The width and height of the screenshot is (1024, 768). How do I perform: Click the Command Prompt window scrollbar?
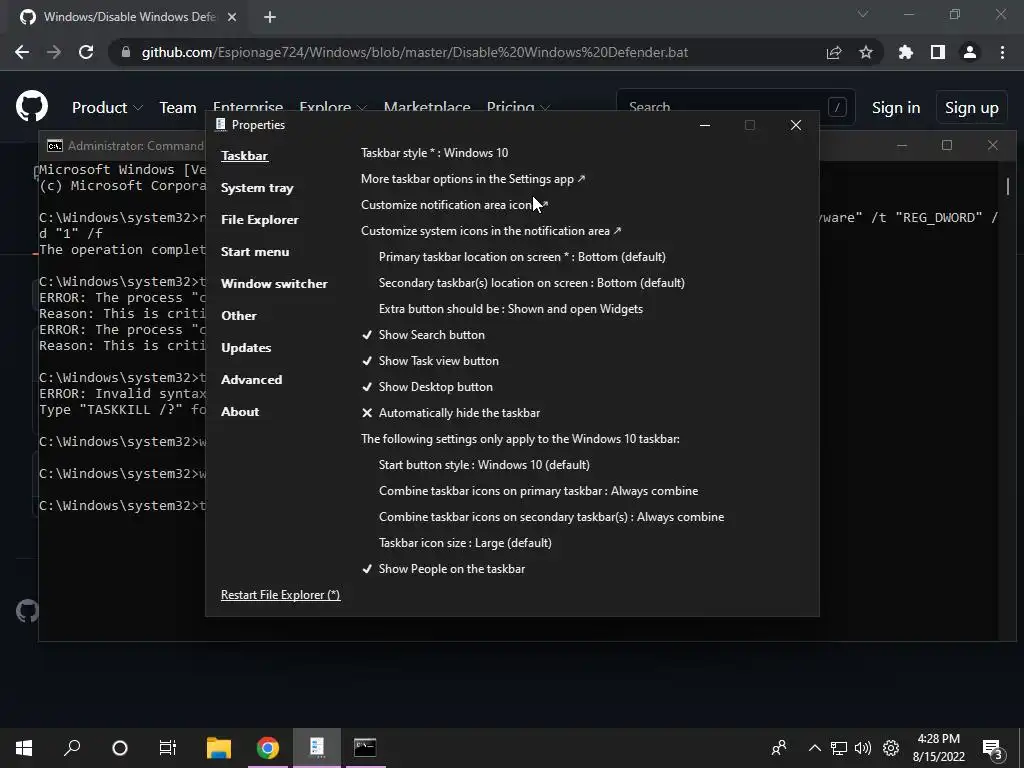coord(1008,186)
